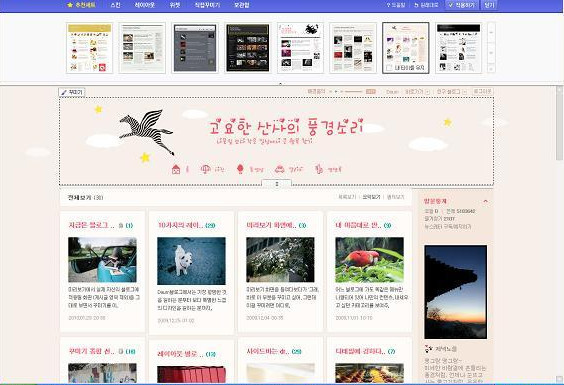Click the undo link beside help
564x385 pixels.
[x=426, y=5]
